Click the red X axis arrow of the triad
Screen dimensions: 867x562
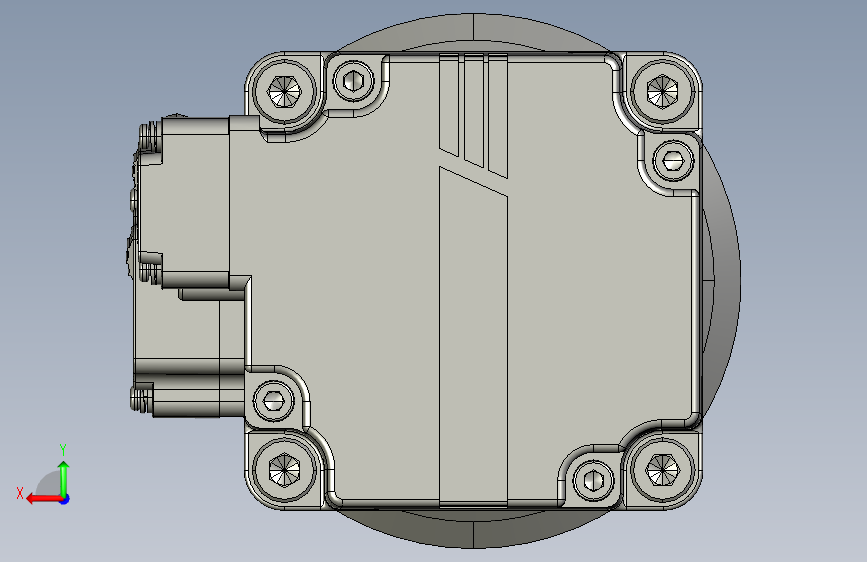[43, 499]
